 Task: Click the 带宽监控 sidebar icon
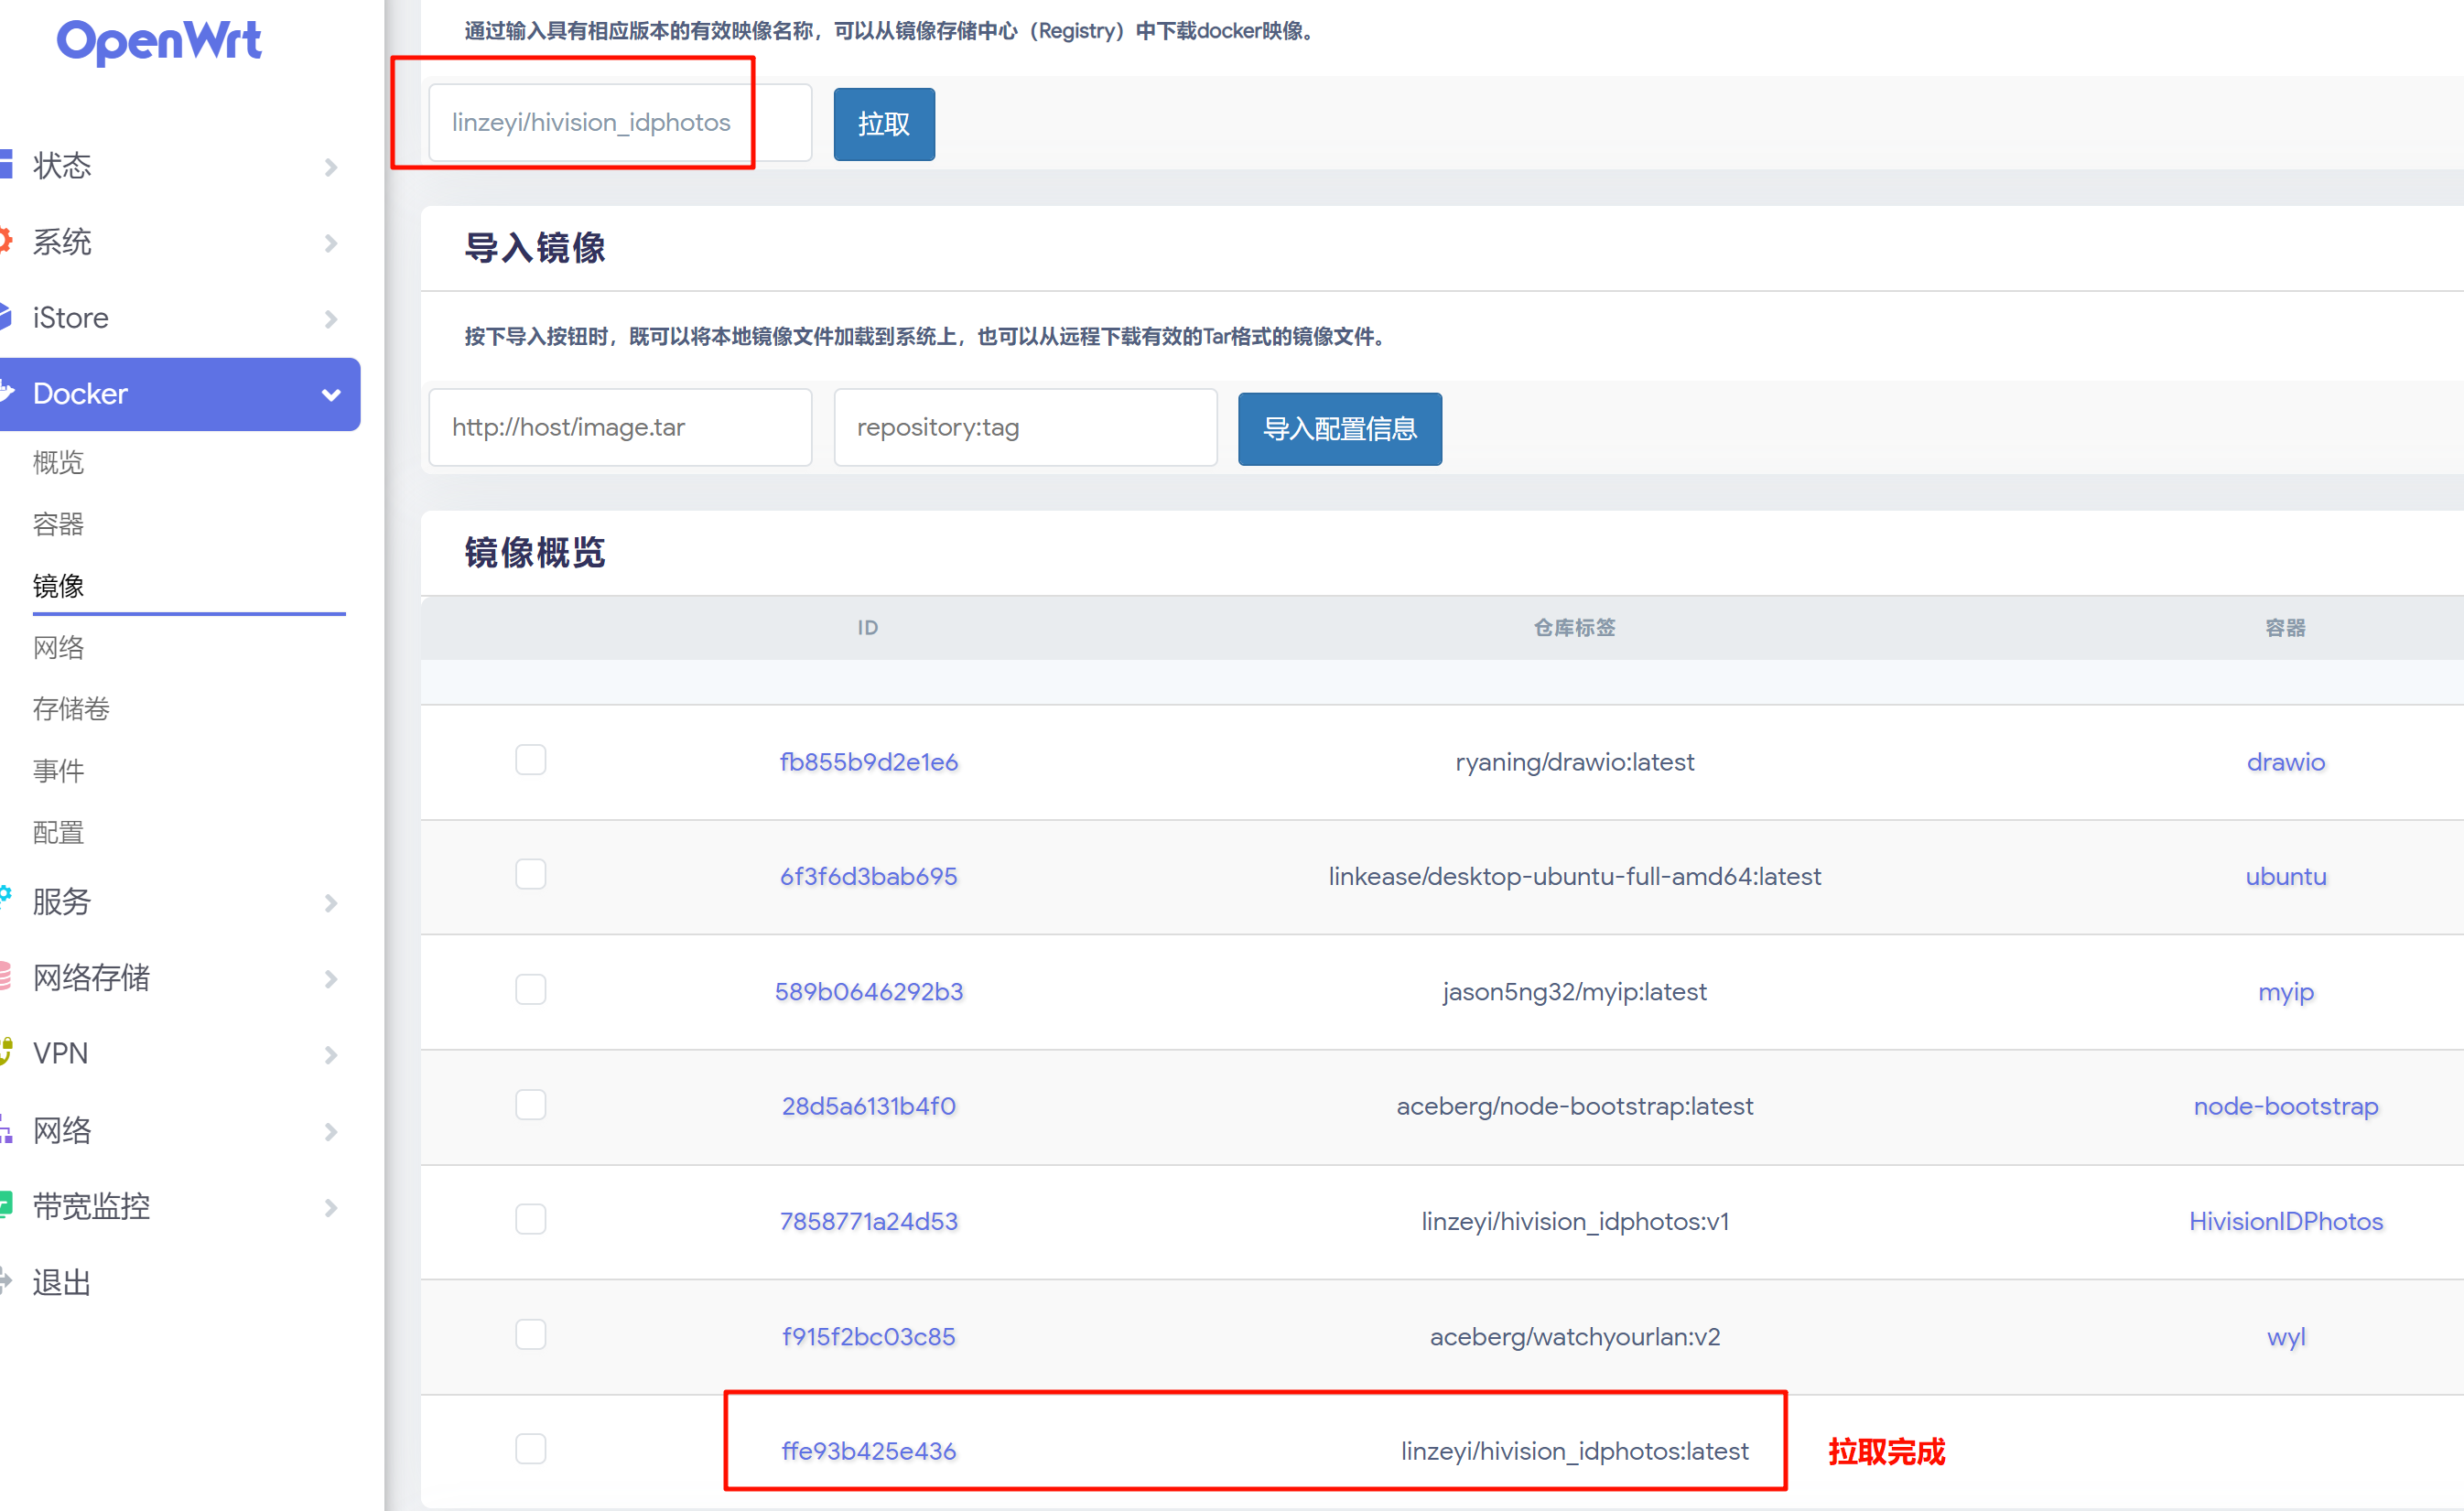pyautogui.click(x=6, y=1205)
